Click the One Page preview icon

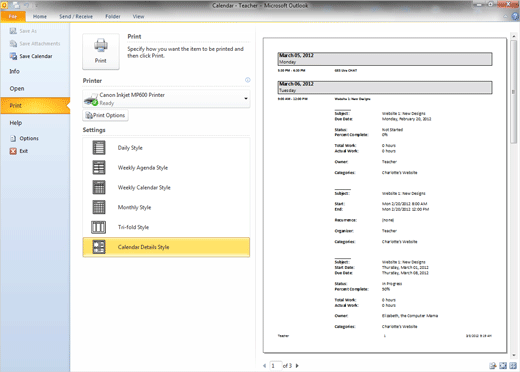[x=503, y=366]
